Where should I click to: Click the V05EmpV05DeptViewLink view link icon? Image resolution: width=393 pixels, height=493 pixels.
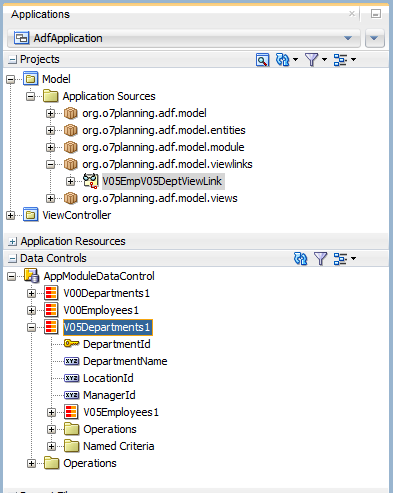[x=90, y=181]
